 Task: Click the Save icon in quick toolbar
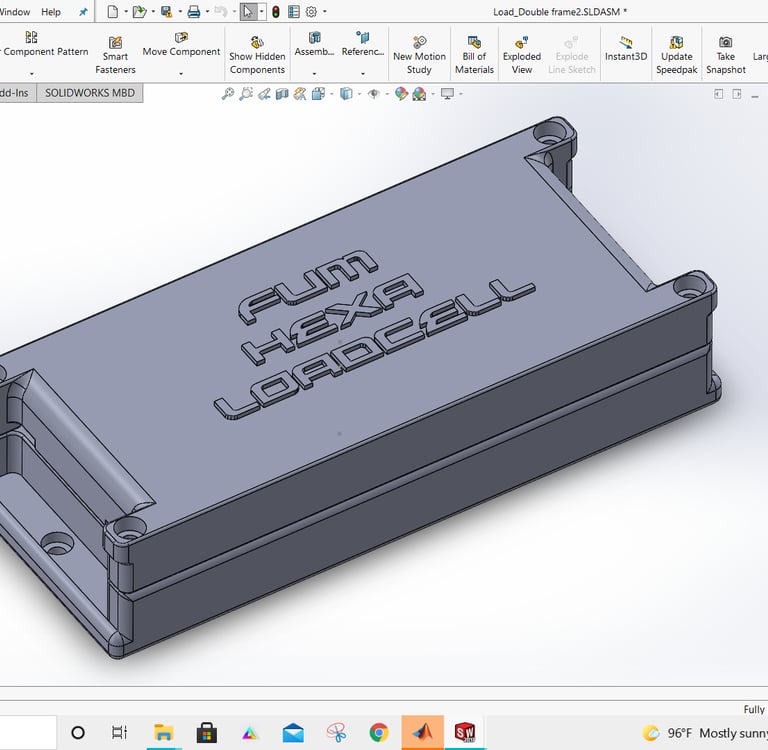tap(167, 12)
